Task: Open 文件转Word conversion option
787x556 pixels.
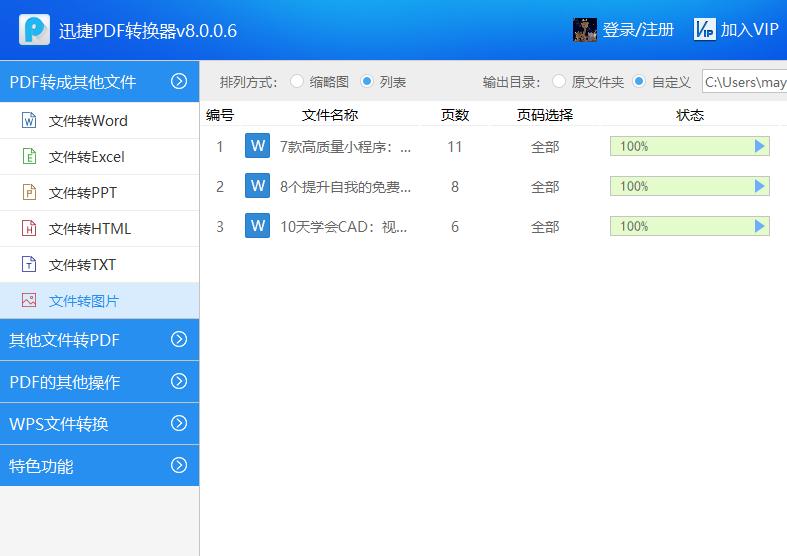Action: 99,120
